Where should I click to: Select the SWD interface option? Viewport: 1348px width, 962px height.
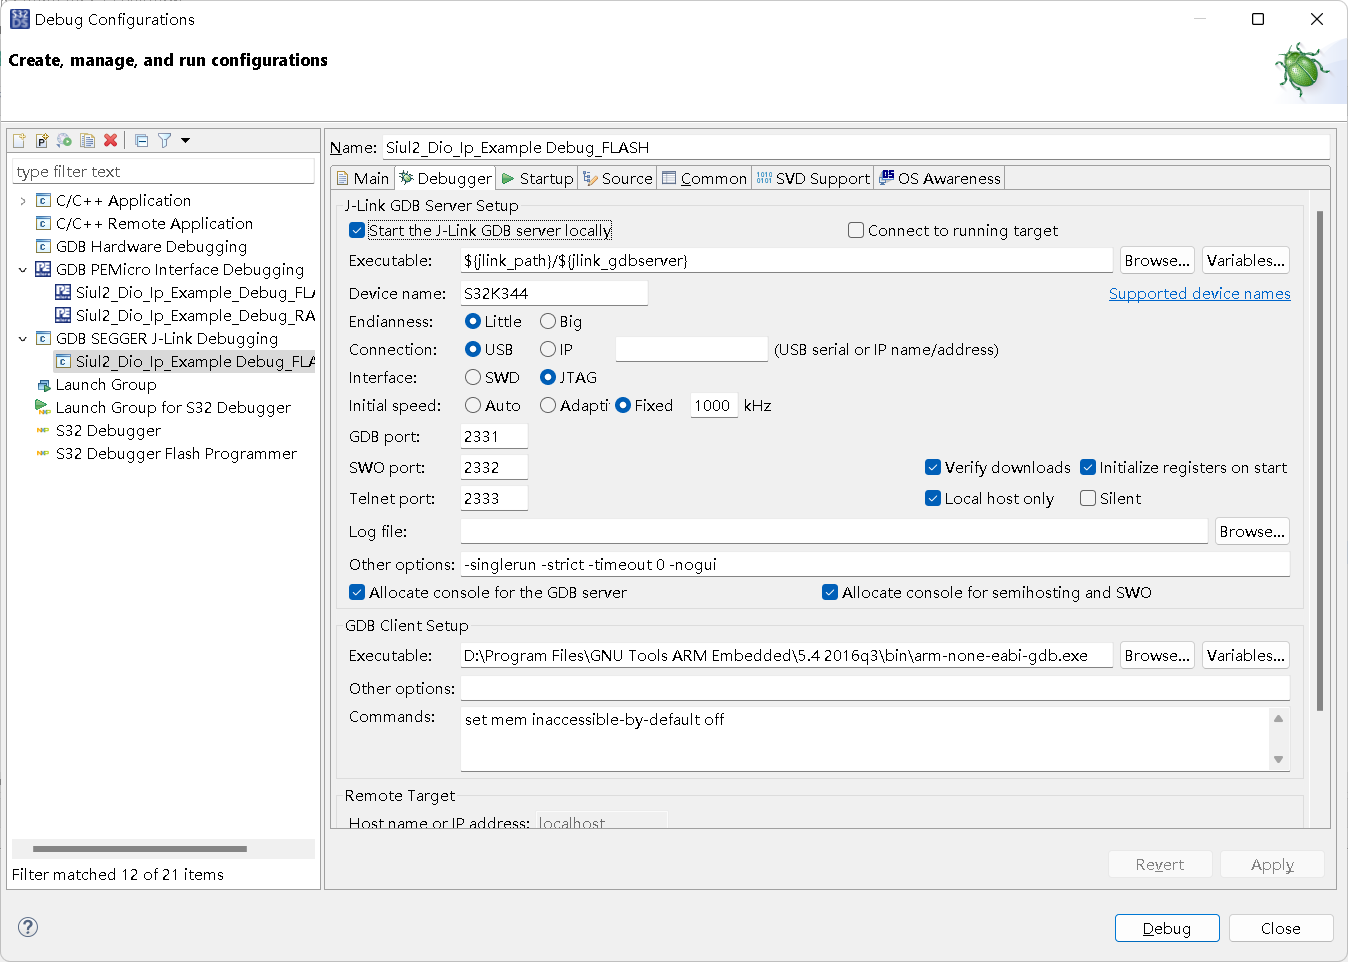pyautogui.click(x=473, y=378)
